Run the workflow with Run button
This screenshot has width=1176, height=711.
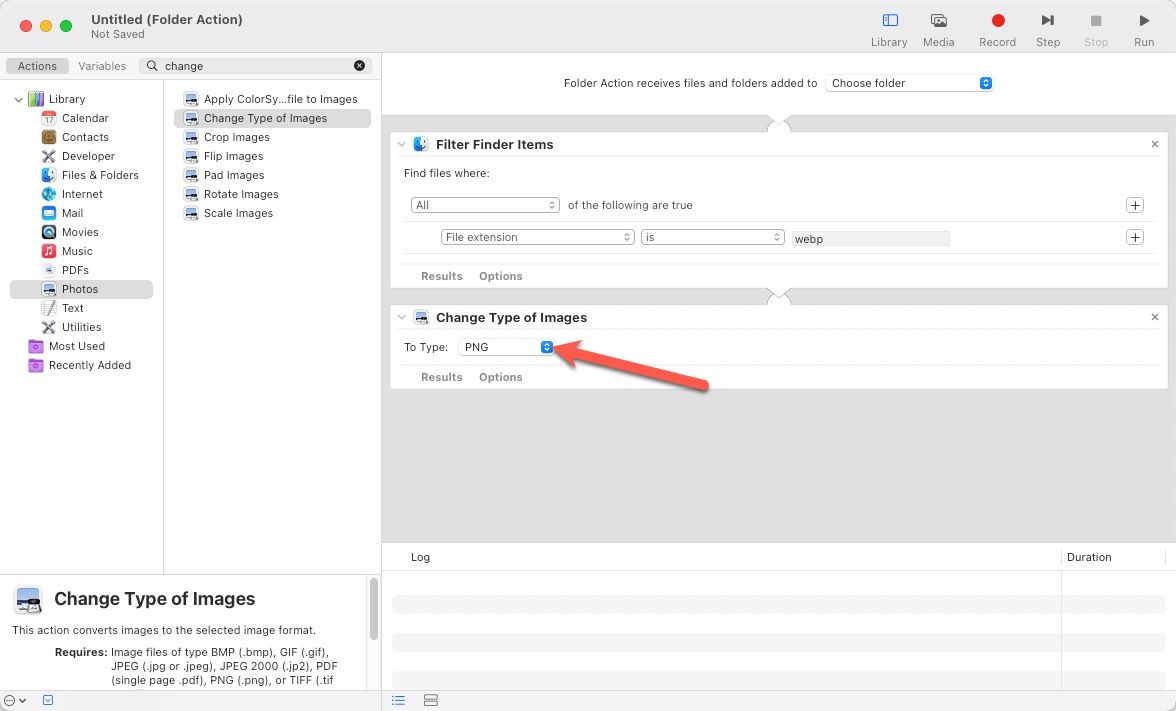[x=1144, y=30]
